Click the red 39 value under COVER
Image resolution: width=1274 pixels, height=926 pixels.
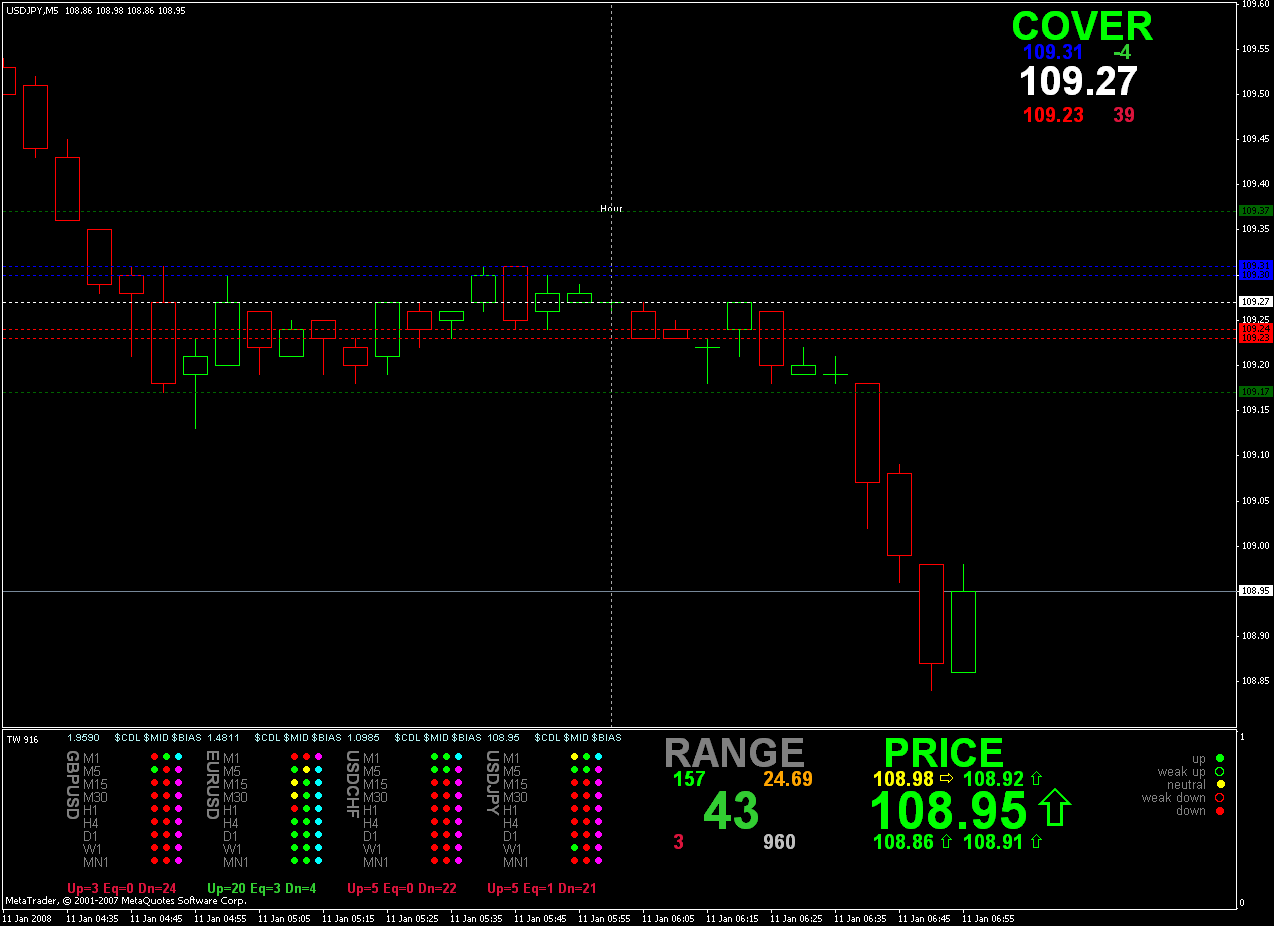pyautogui.click(x=1124, y=115)
